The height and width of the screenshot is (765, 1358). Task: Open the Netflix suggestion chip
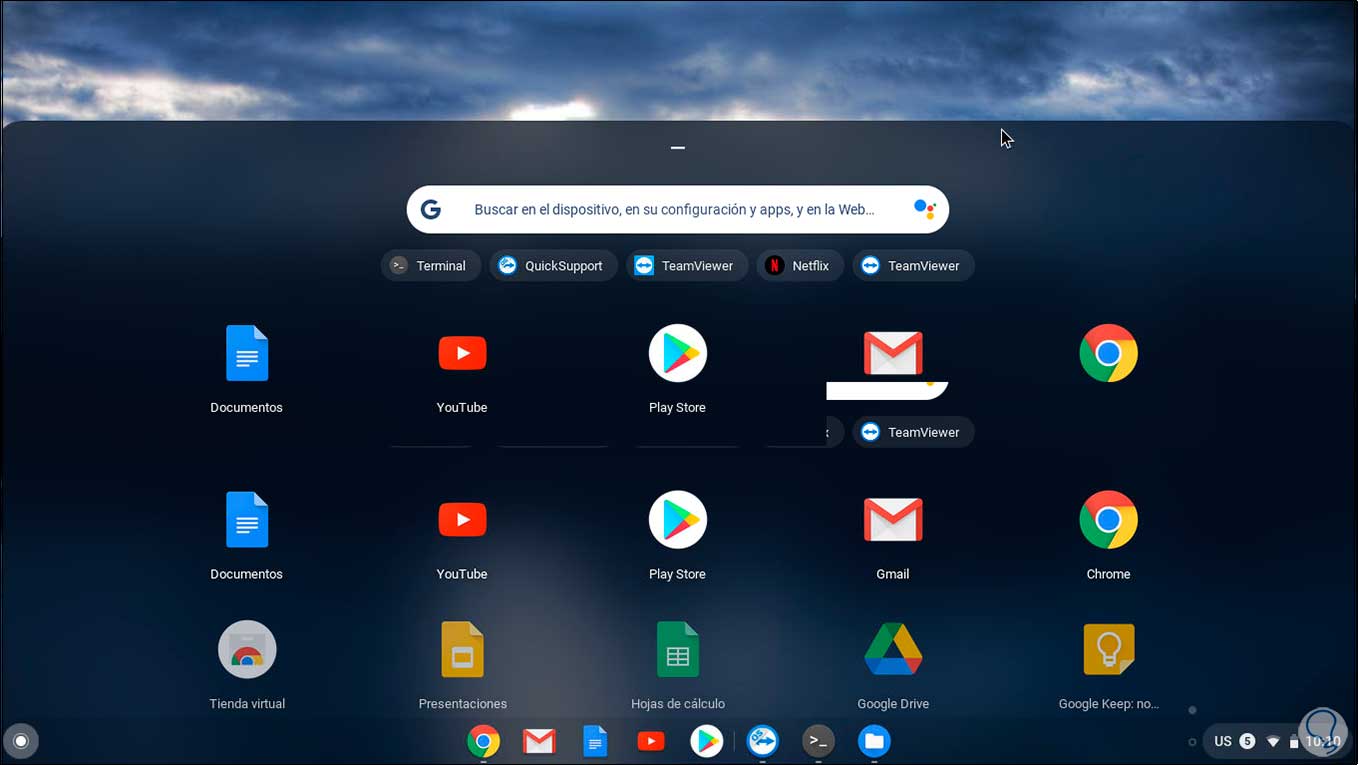(x=800, y=266)
